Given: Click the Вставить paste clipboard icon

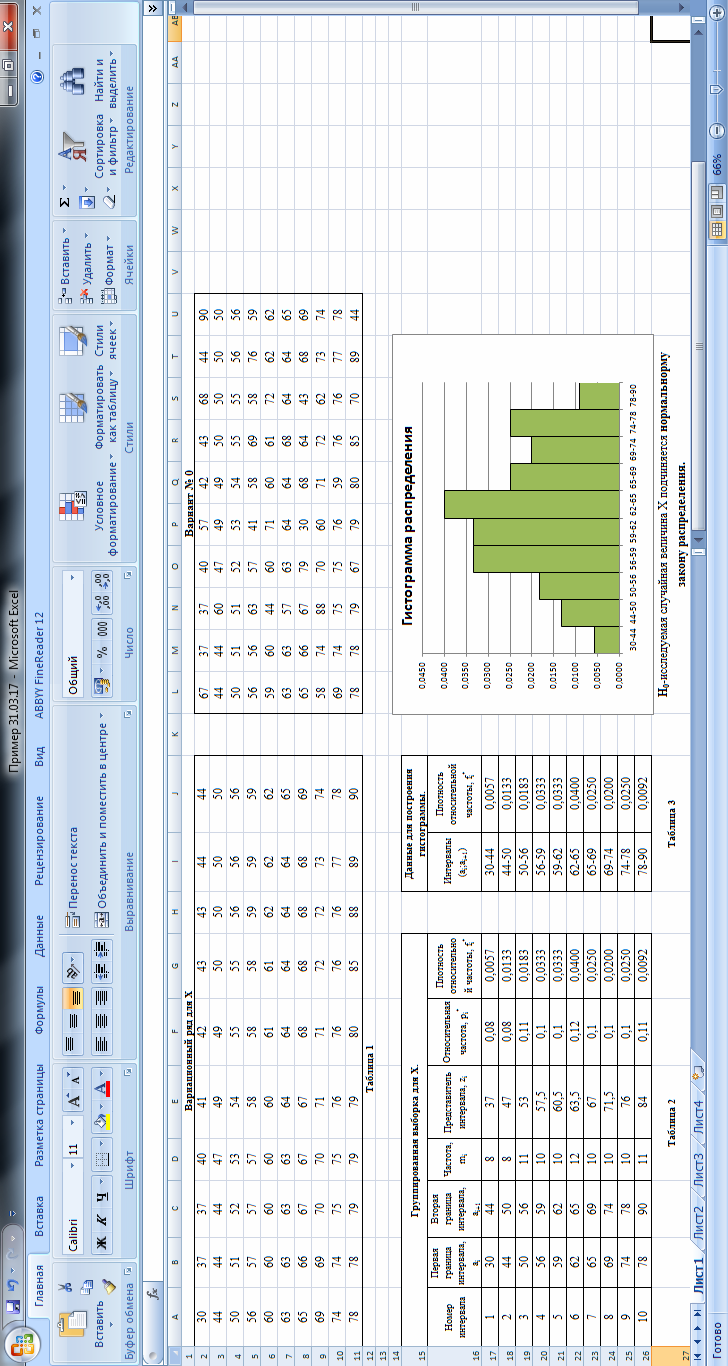Looking at the screenshot, I should pyautogui.click(x=72, y=1323).
